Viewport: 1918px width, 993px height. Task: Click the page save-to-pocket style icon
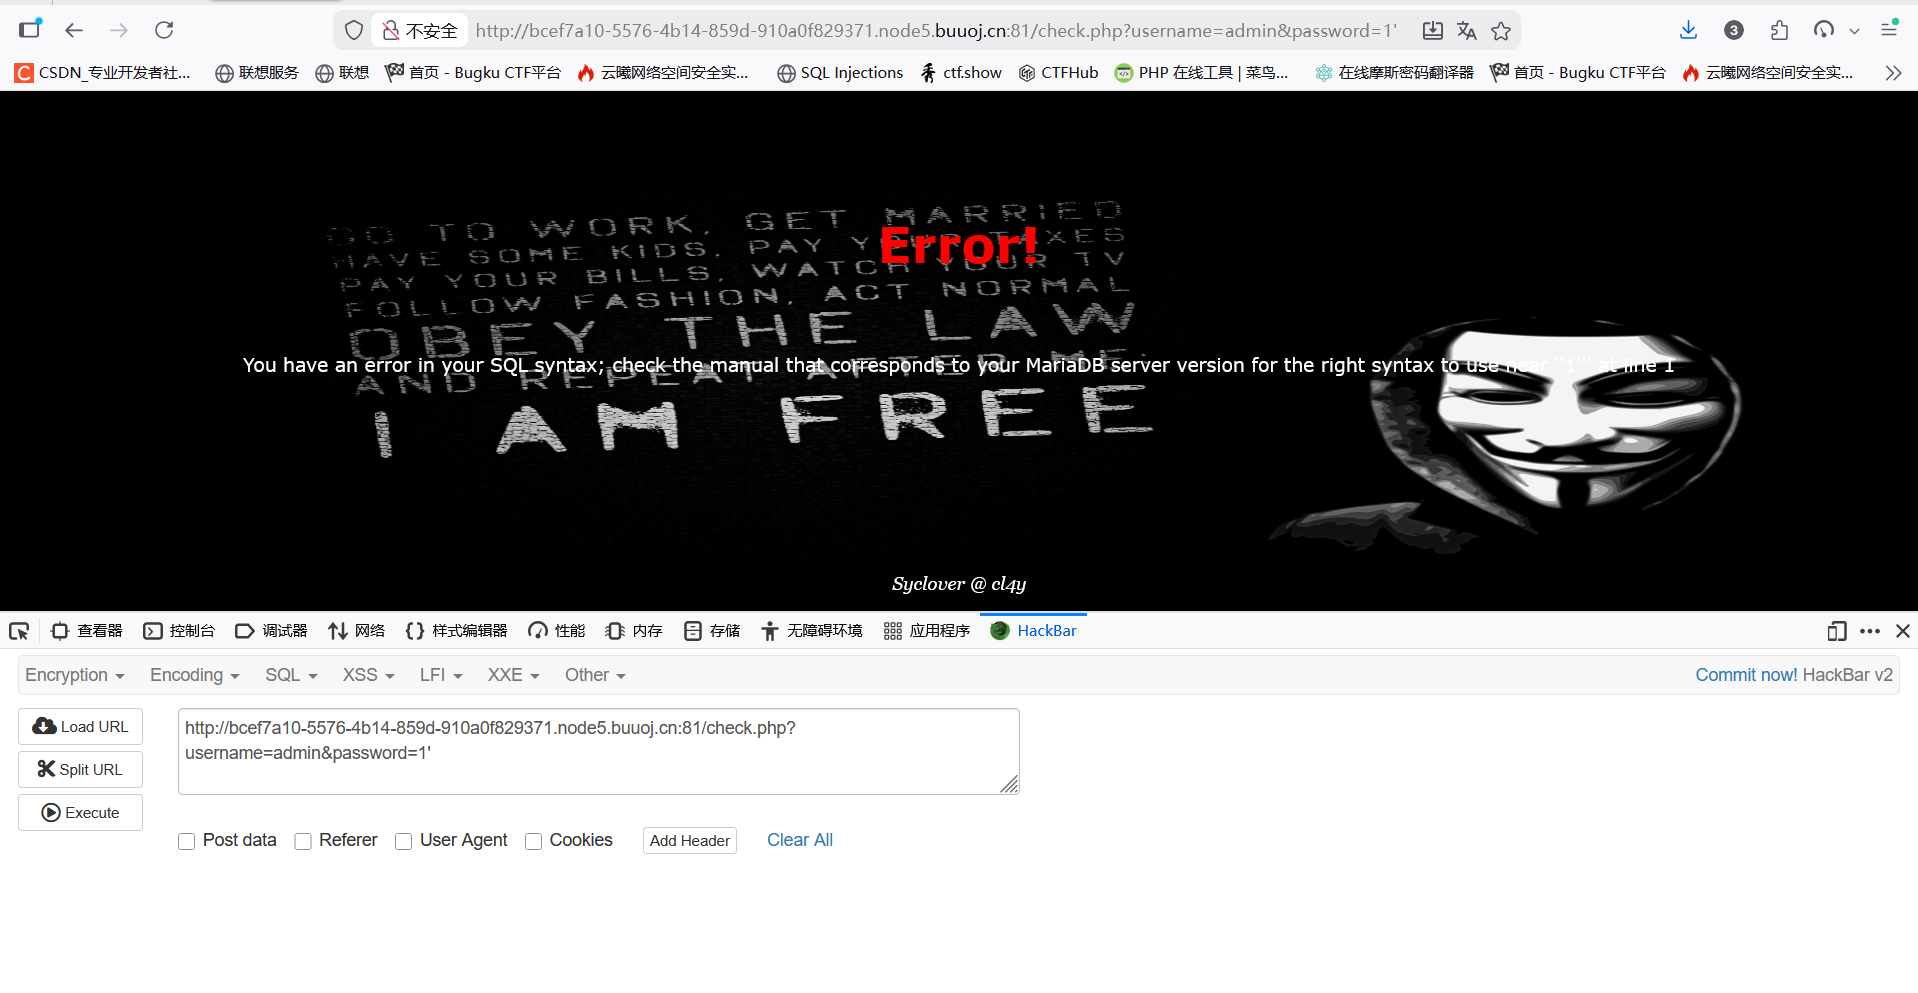tap(1433, 31)
